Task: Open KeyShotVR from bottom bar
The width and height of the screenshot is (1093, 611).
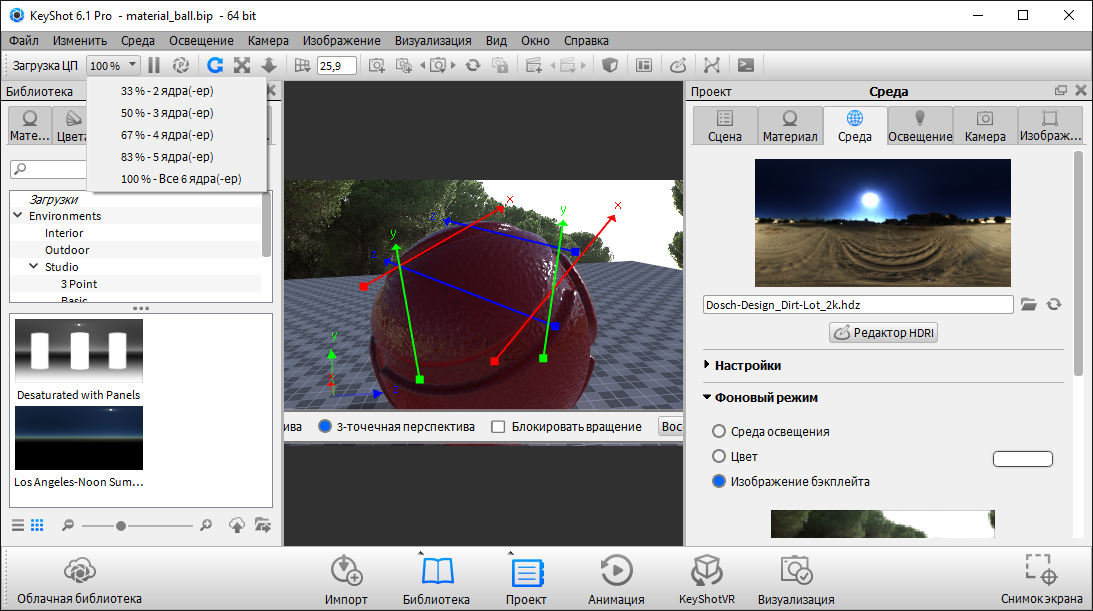Action: [x=707, y=580]
